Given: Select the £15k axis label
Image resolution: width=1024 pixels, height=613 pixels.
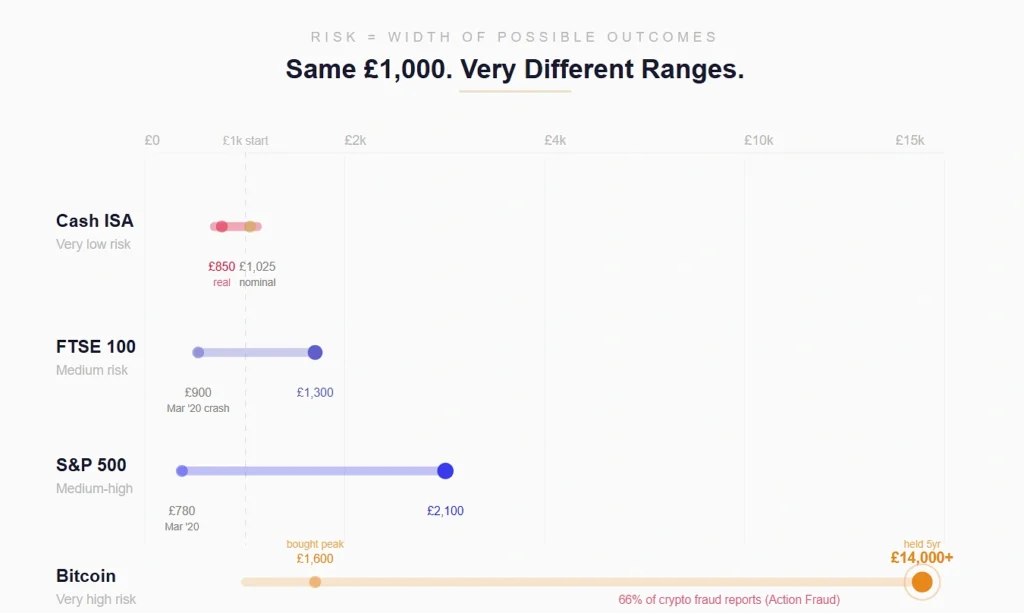Looking at the screenshot, I should (x=910, y=141).
